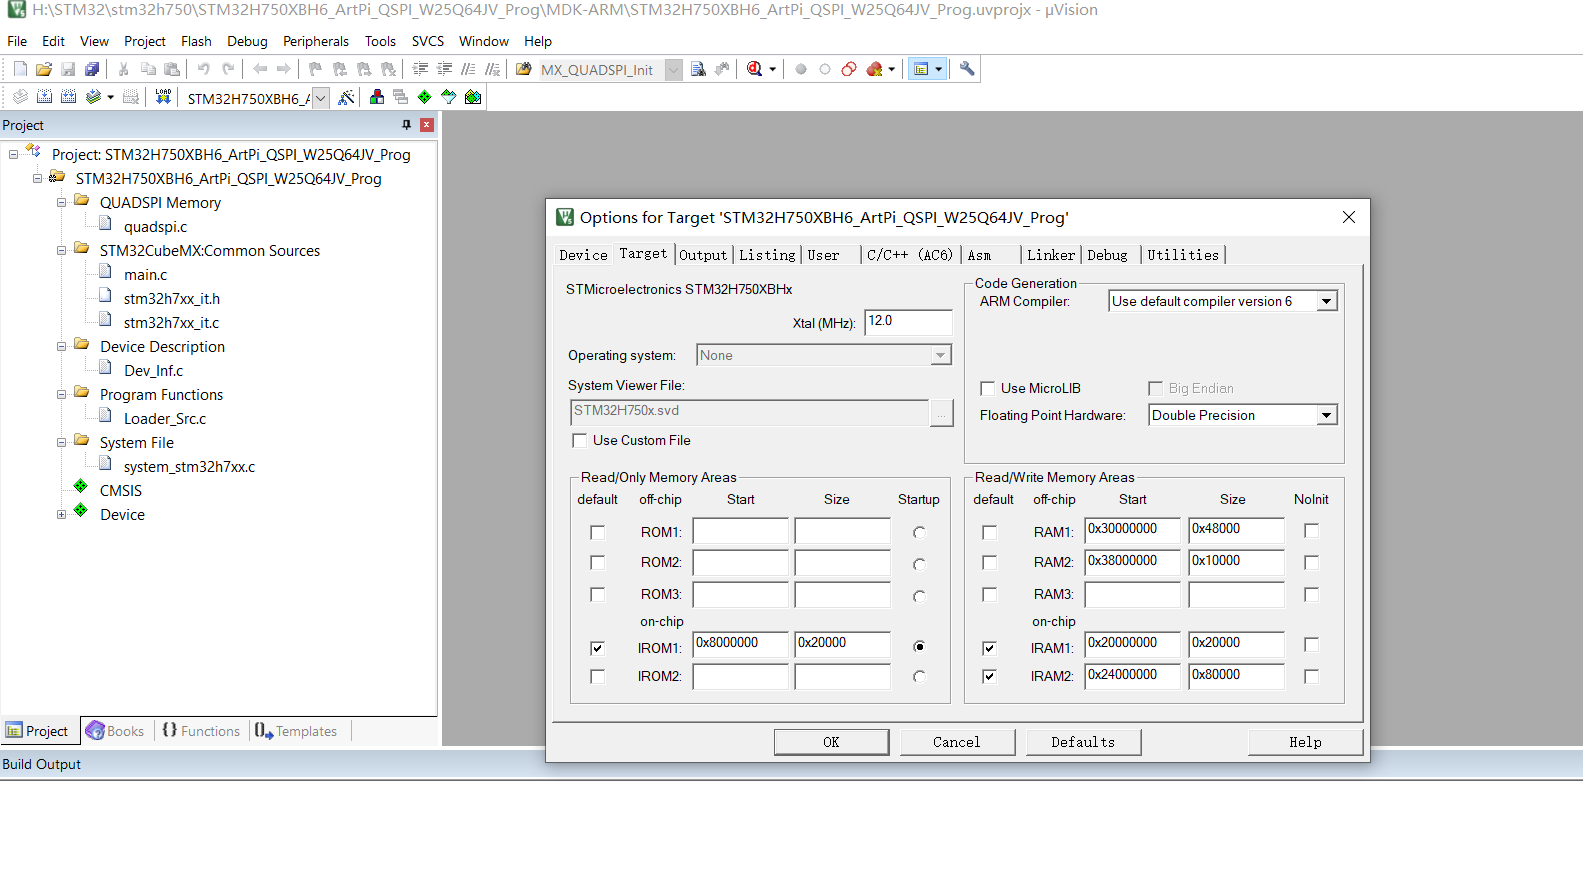
Task: Select the IROM2 Startup radio button
Action: [x=919, y=677]
